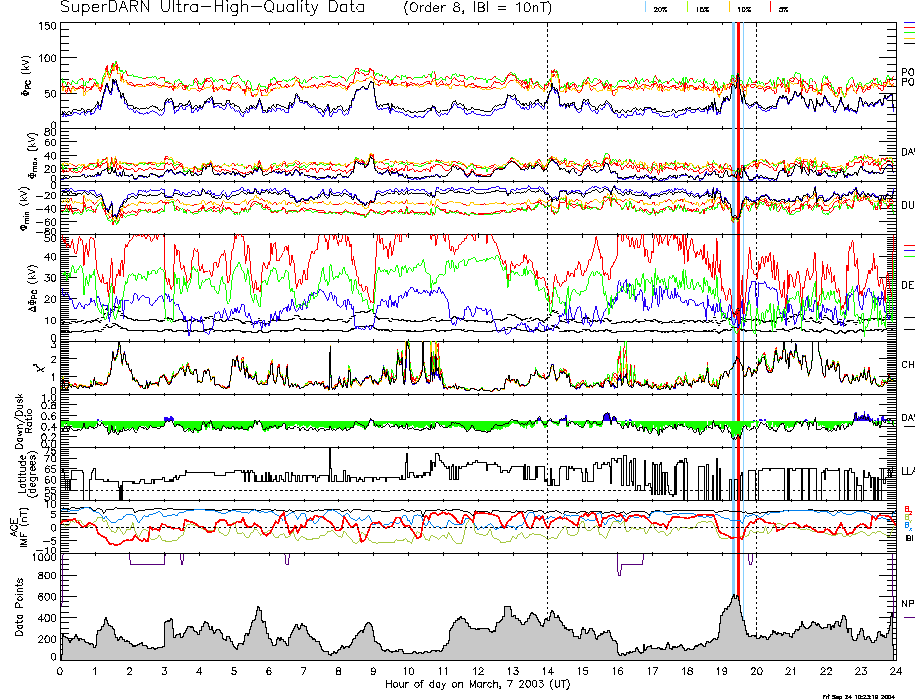Select the orange 10% legend swatch

728,8
